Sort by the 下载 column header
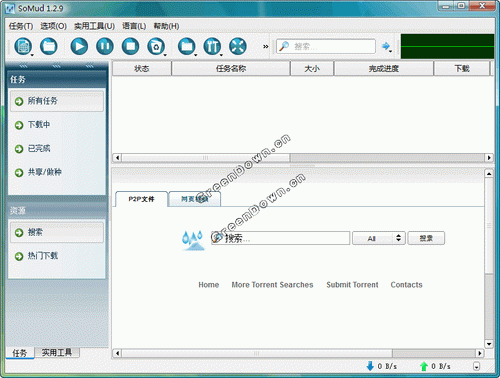Screen dimensions: 500x378 462,69
